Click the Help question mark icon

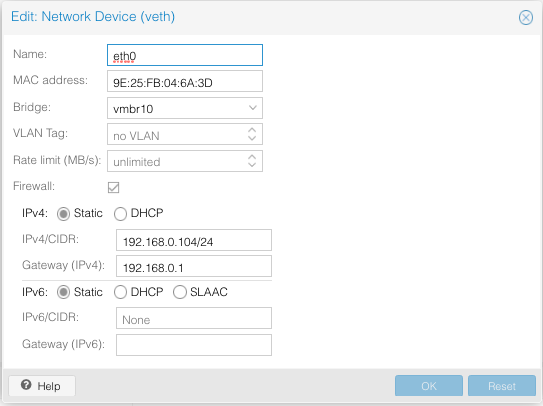click(26, 385)
